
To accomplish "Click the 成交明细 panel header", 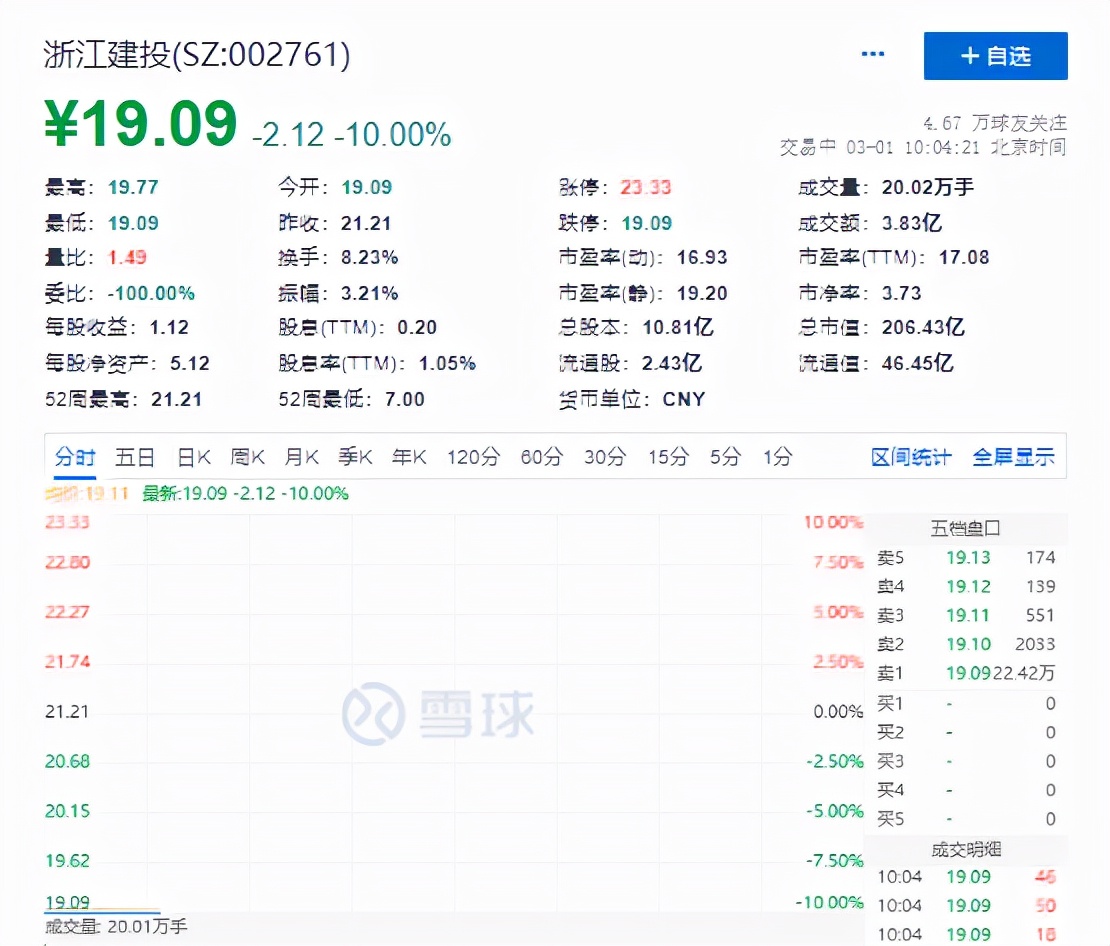I will (966, 850).
